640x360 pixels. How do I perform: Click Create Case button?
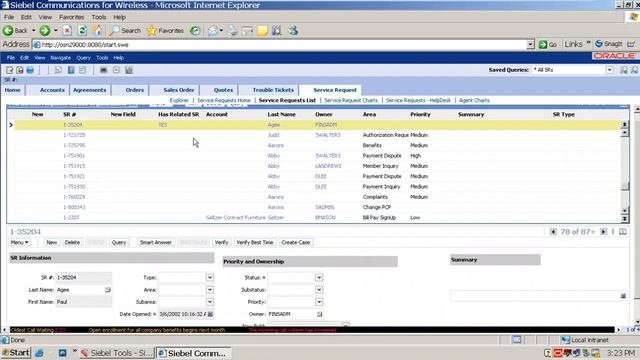coord(296,242)
